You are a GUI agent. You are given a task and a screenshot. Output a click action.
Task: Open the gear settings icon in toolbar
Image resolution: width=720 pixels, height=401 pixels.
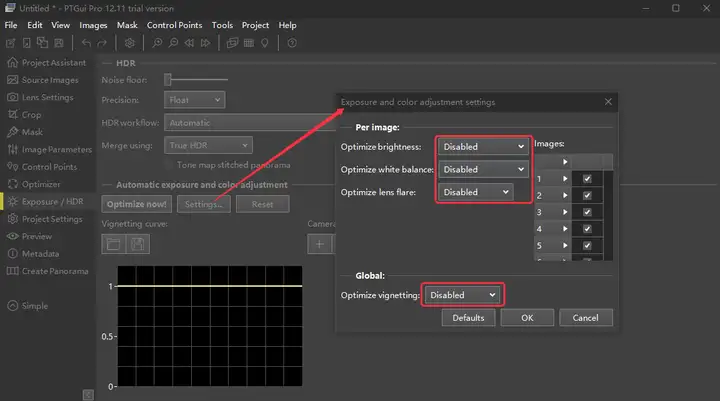[129, 43]
